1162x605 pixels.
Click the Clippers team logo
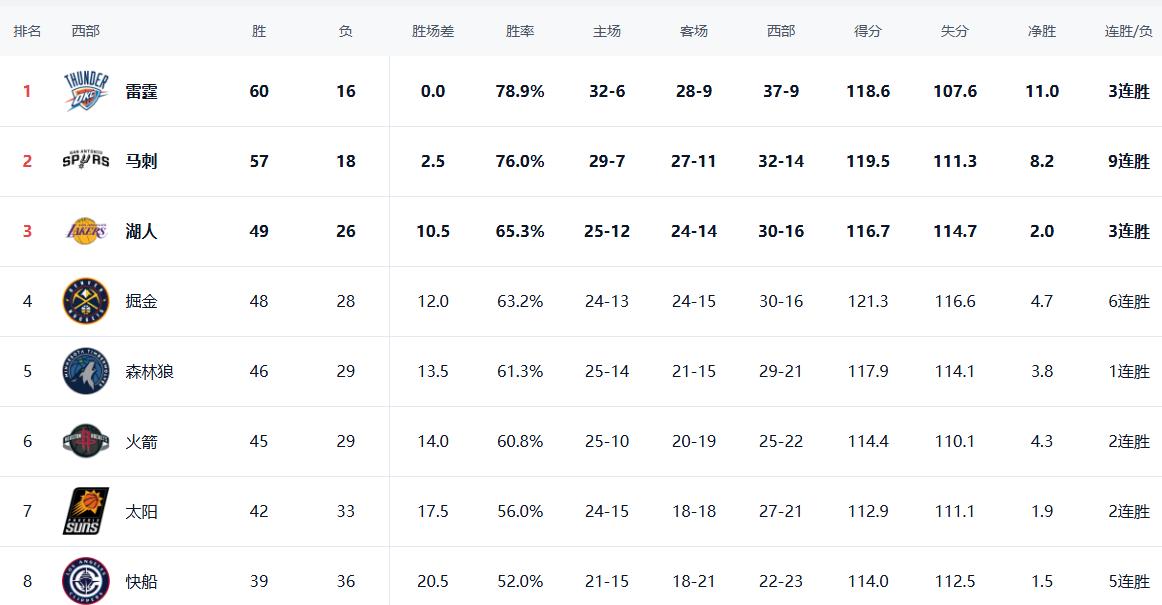click(85, 581)
